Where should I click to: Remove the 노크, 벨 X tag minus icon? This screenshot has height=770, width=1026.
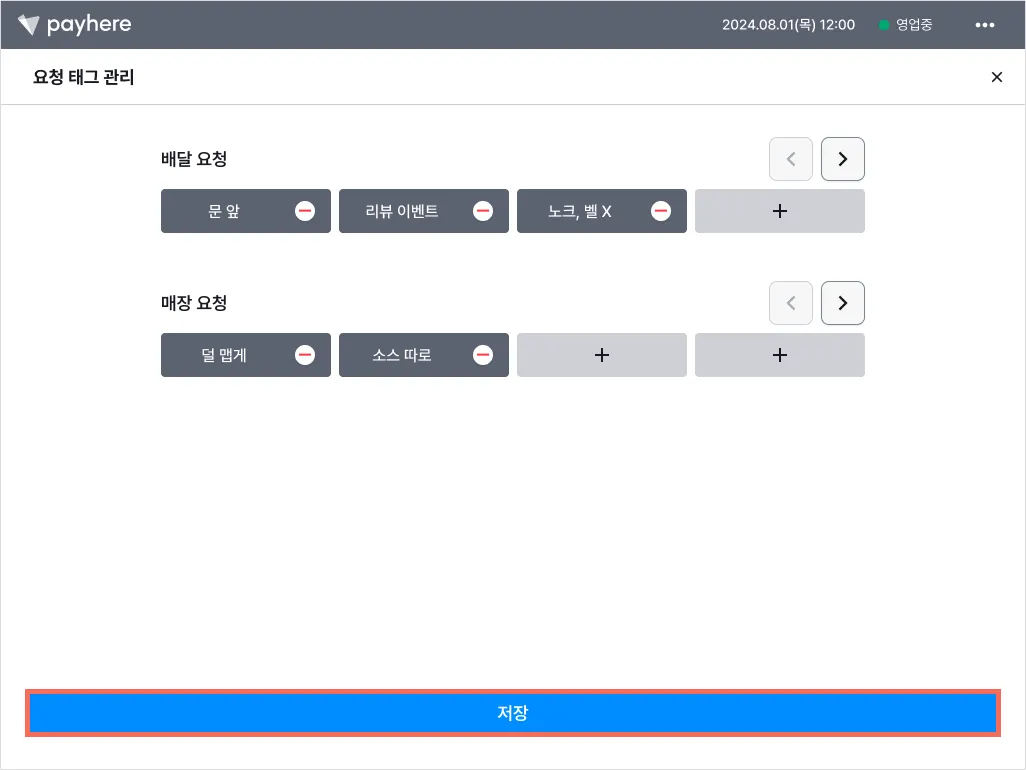click(661, 211)
